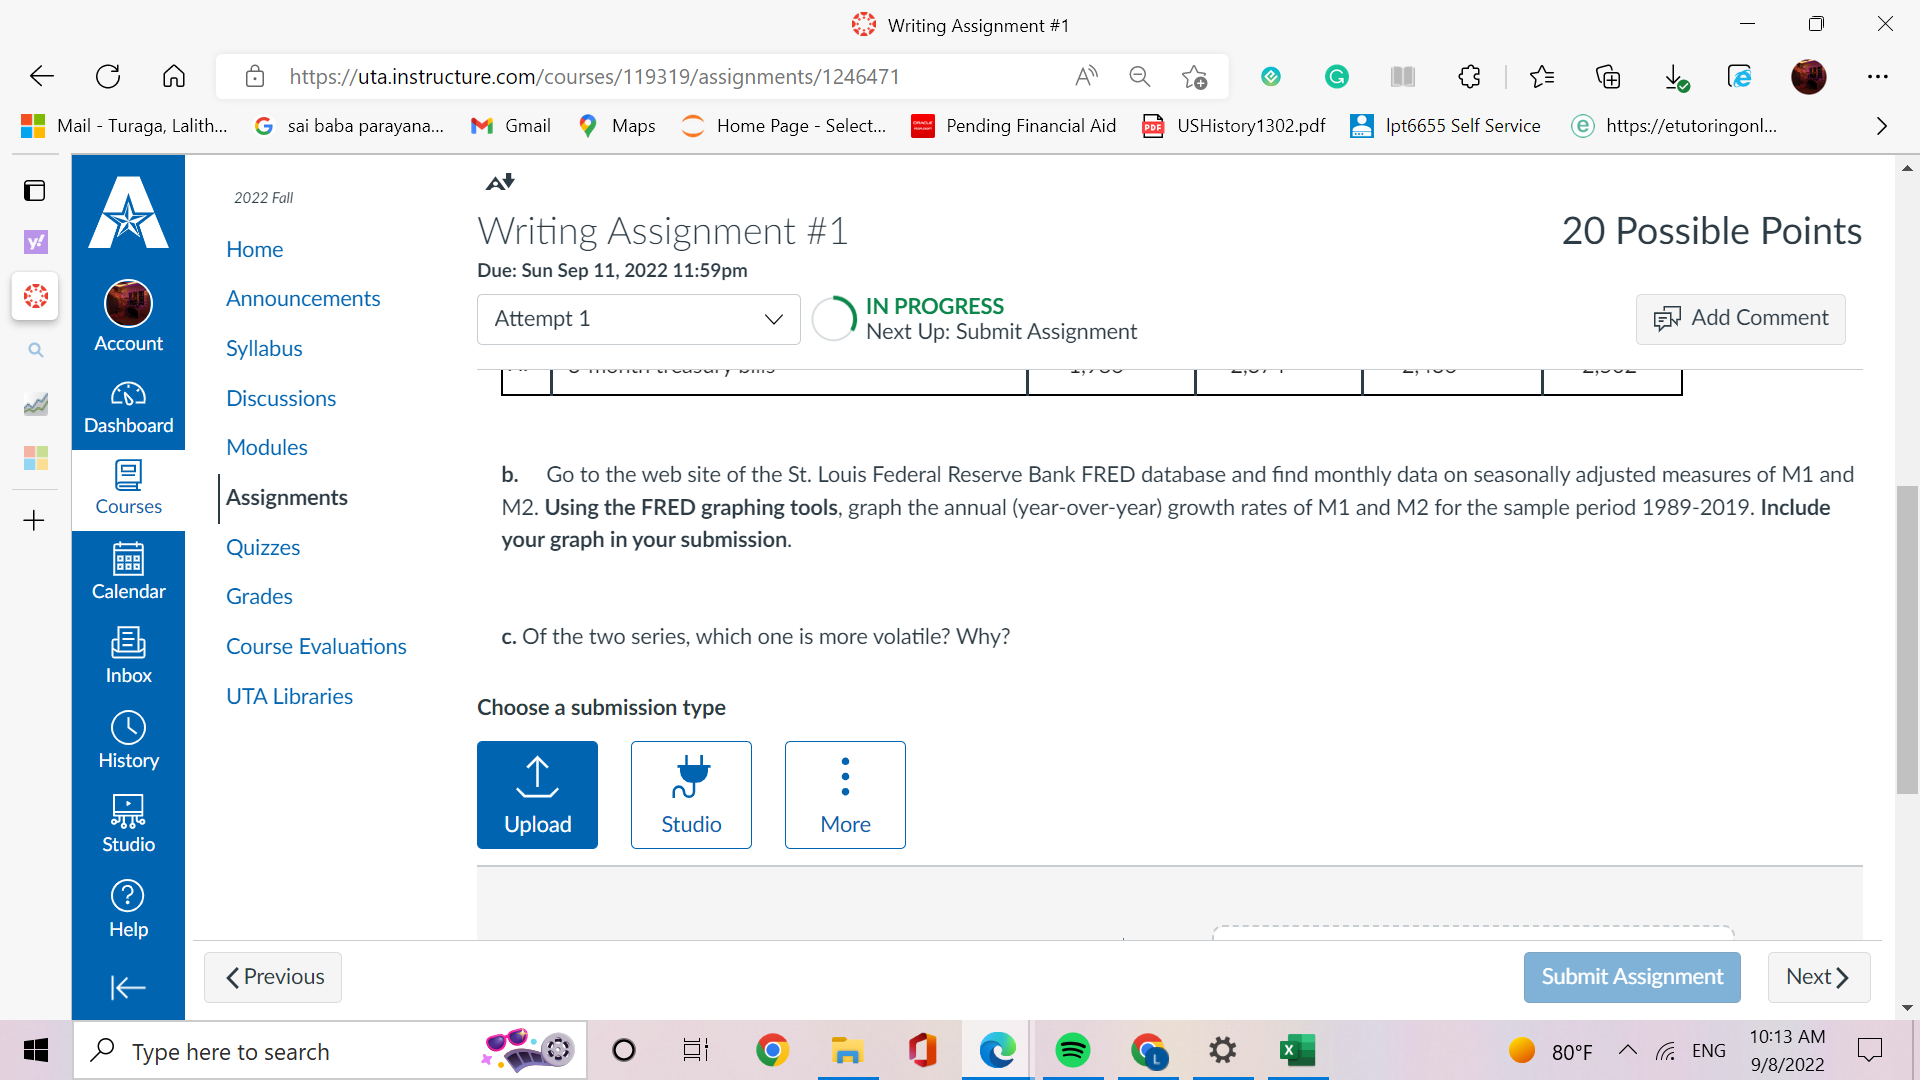This screenshot has width=1920, height=1080.
Task: Open the Calendar icon in sidebar
Action: point(128,571)
